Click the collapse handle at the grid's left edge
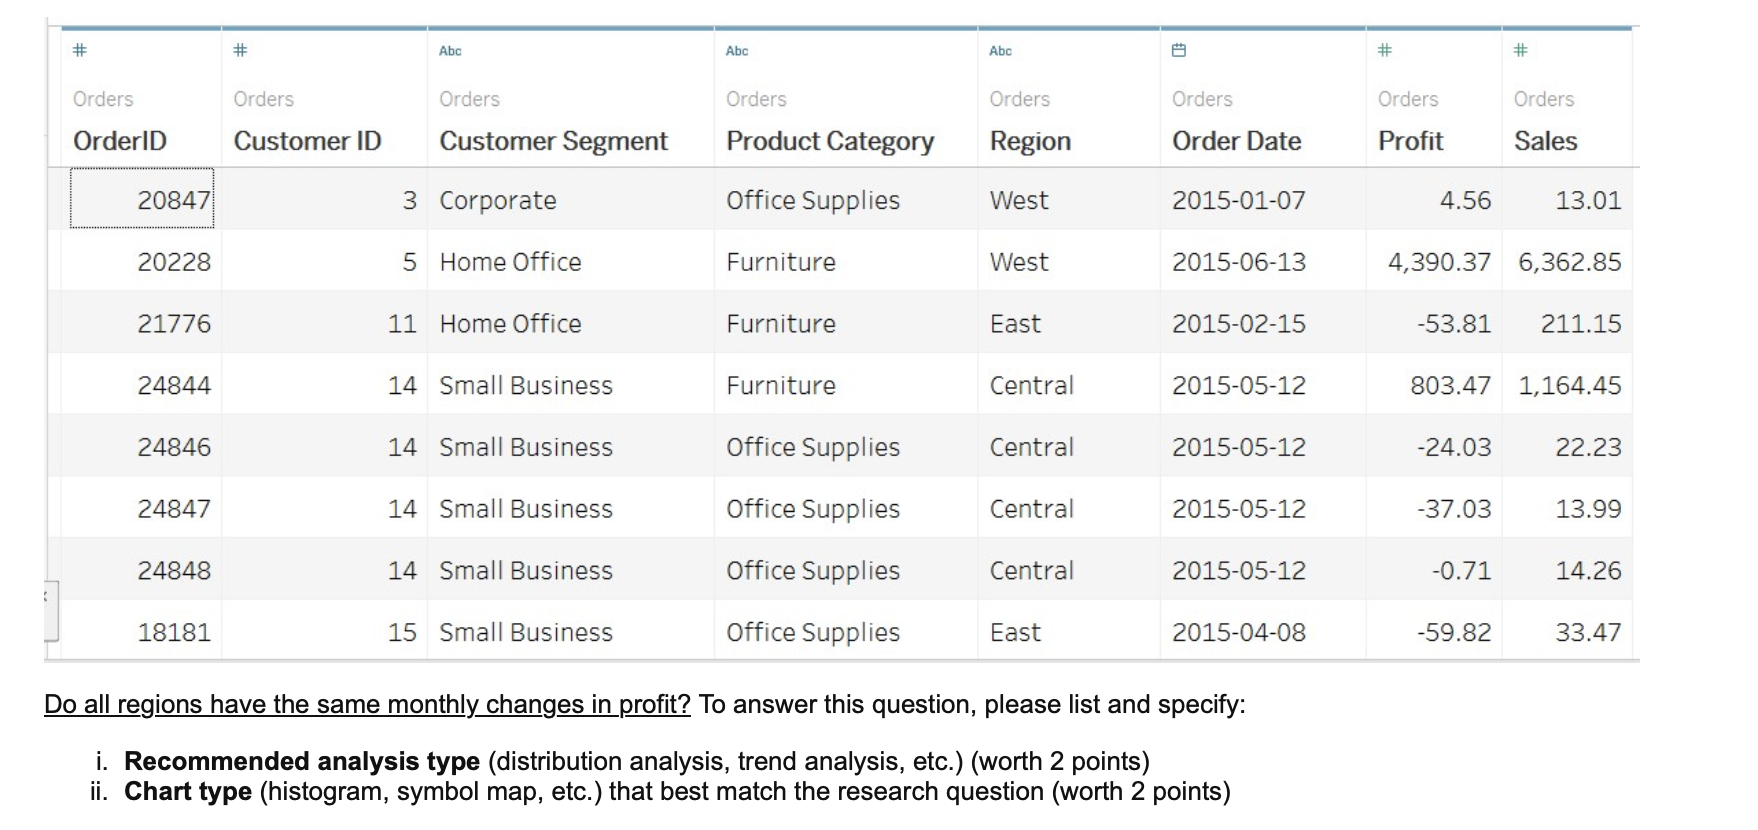Image resolution: width=1758 pixels, height=830 pixels. [x=50, y=610]
